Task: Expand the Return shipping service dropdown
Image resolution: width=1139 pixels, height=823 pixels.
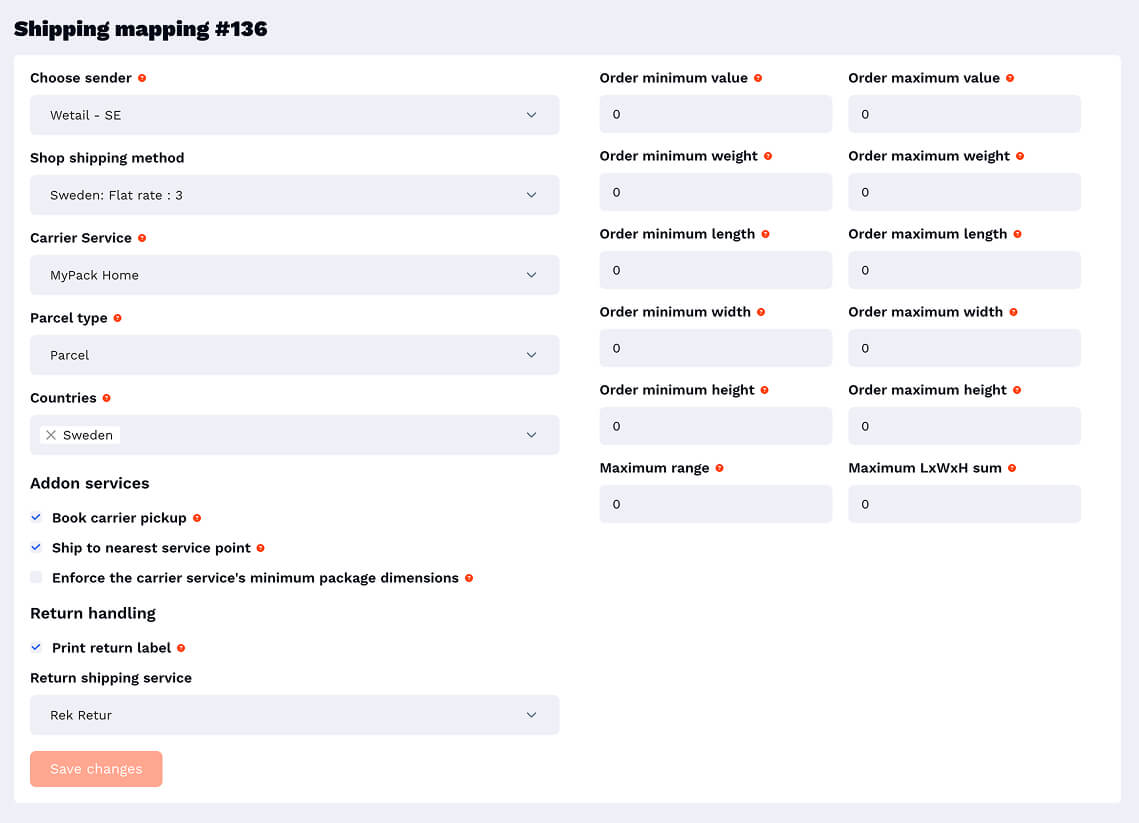Action: (x=294, y=715)
